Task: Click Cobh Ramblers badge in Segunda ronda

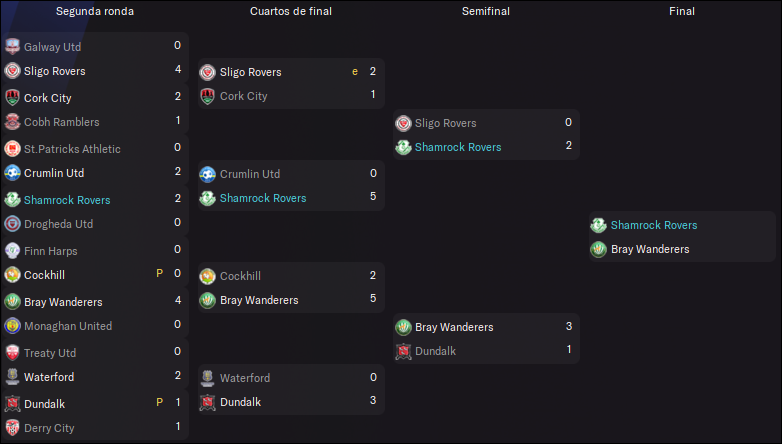Action: click(12, 121)
